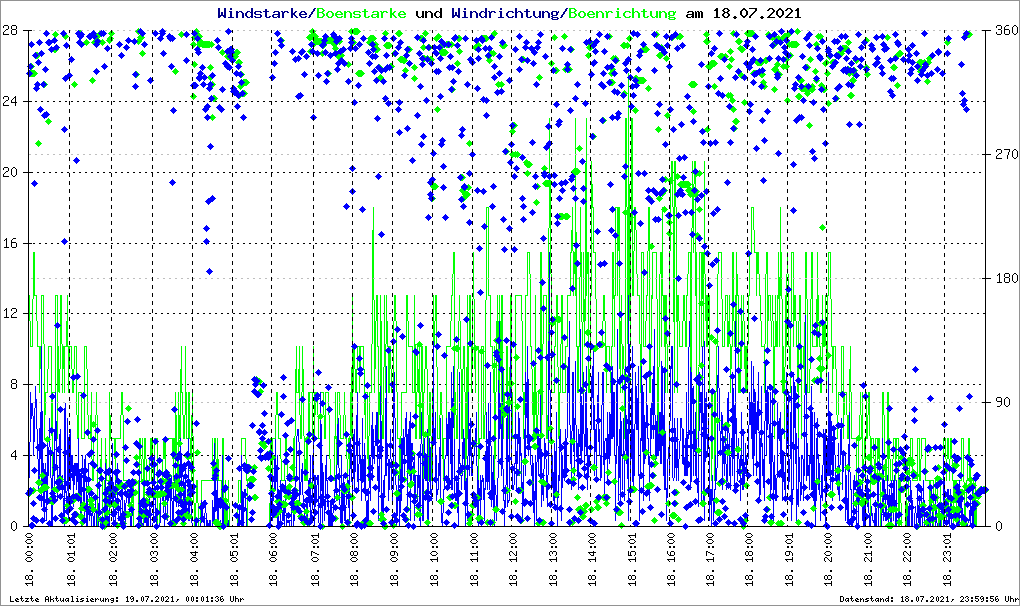The height and width of the screenshot is (606, 1020).
Task: Select the "18. 23:01" time axis label
Action: 949,559
